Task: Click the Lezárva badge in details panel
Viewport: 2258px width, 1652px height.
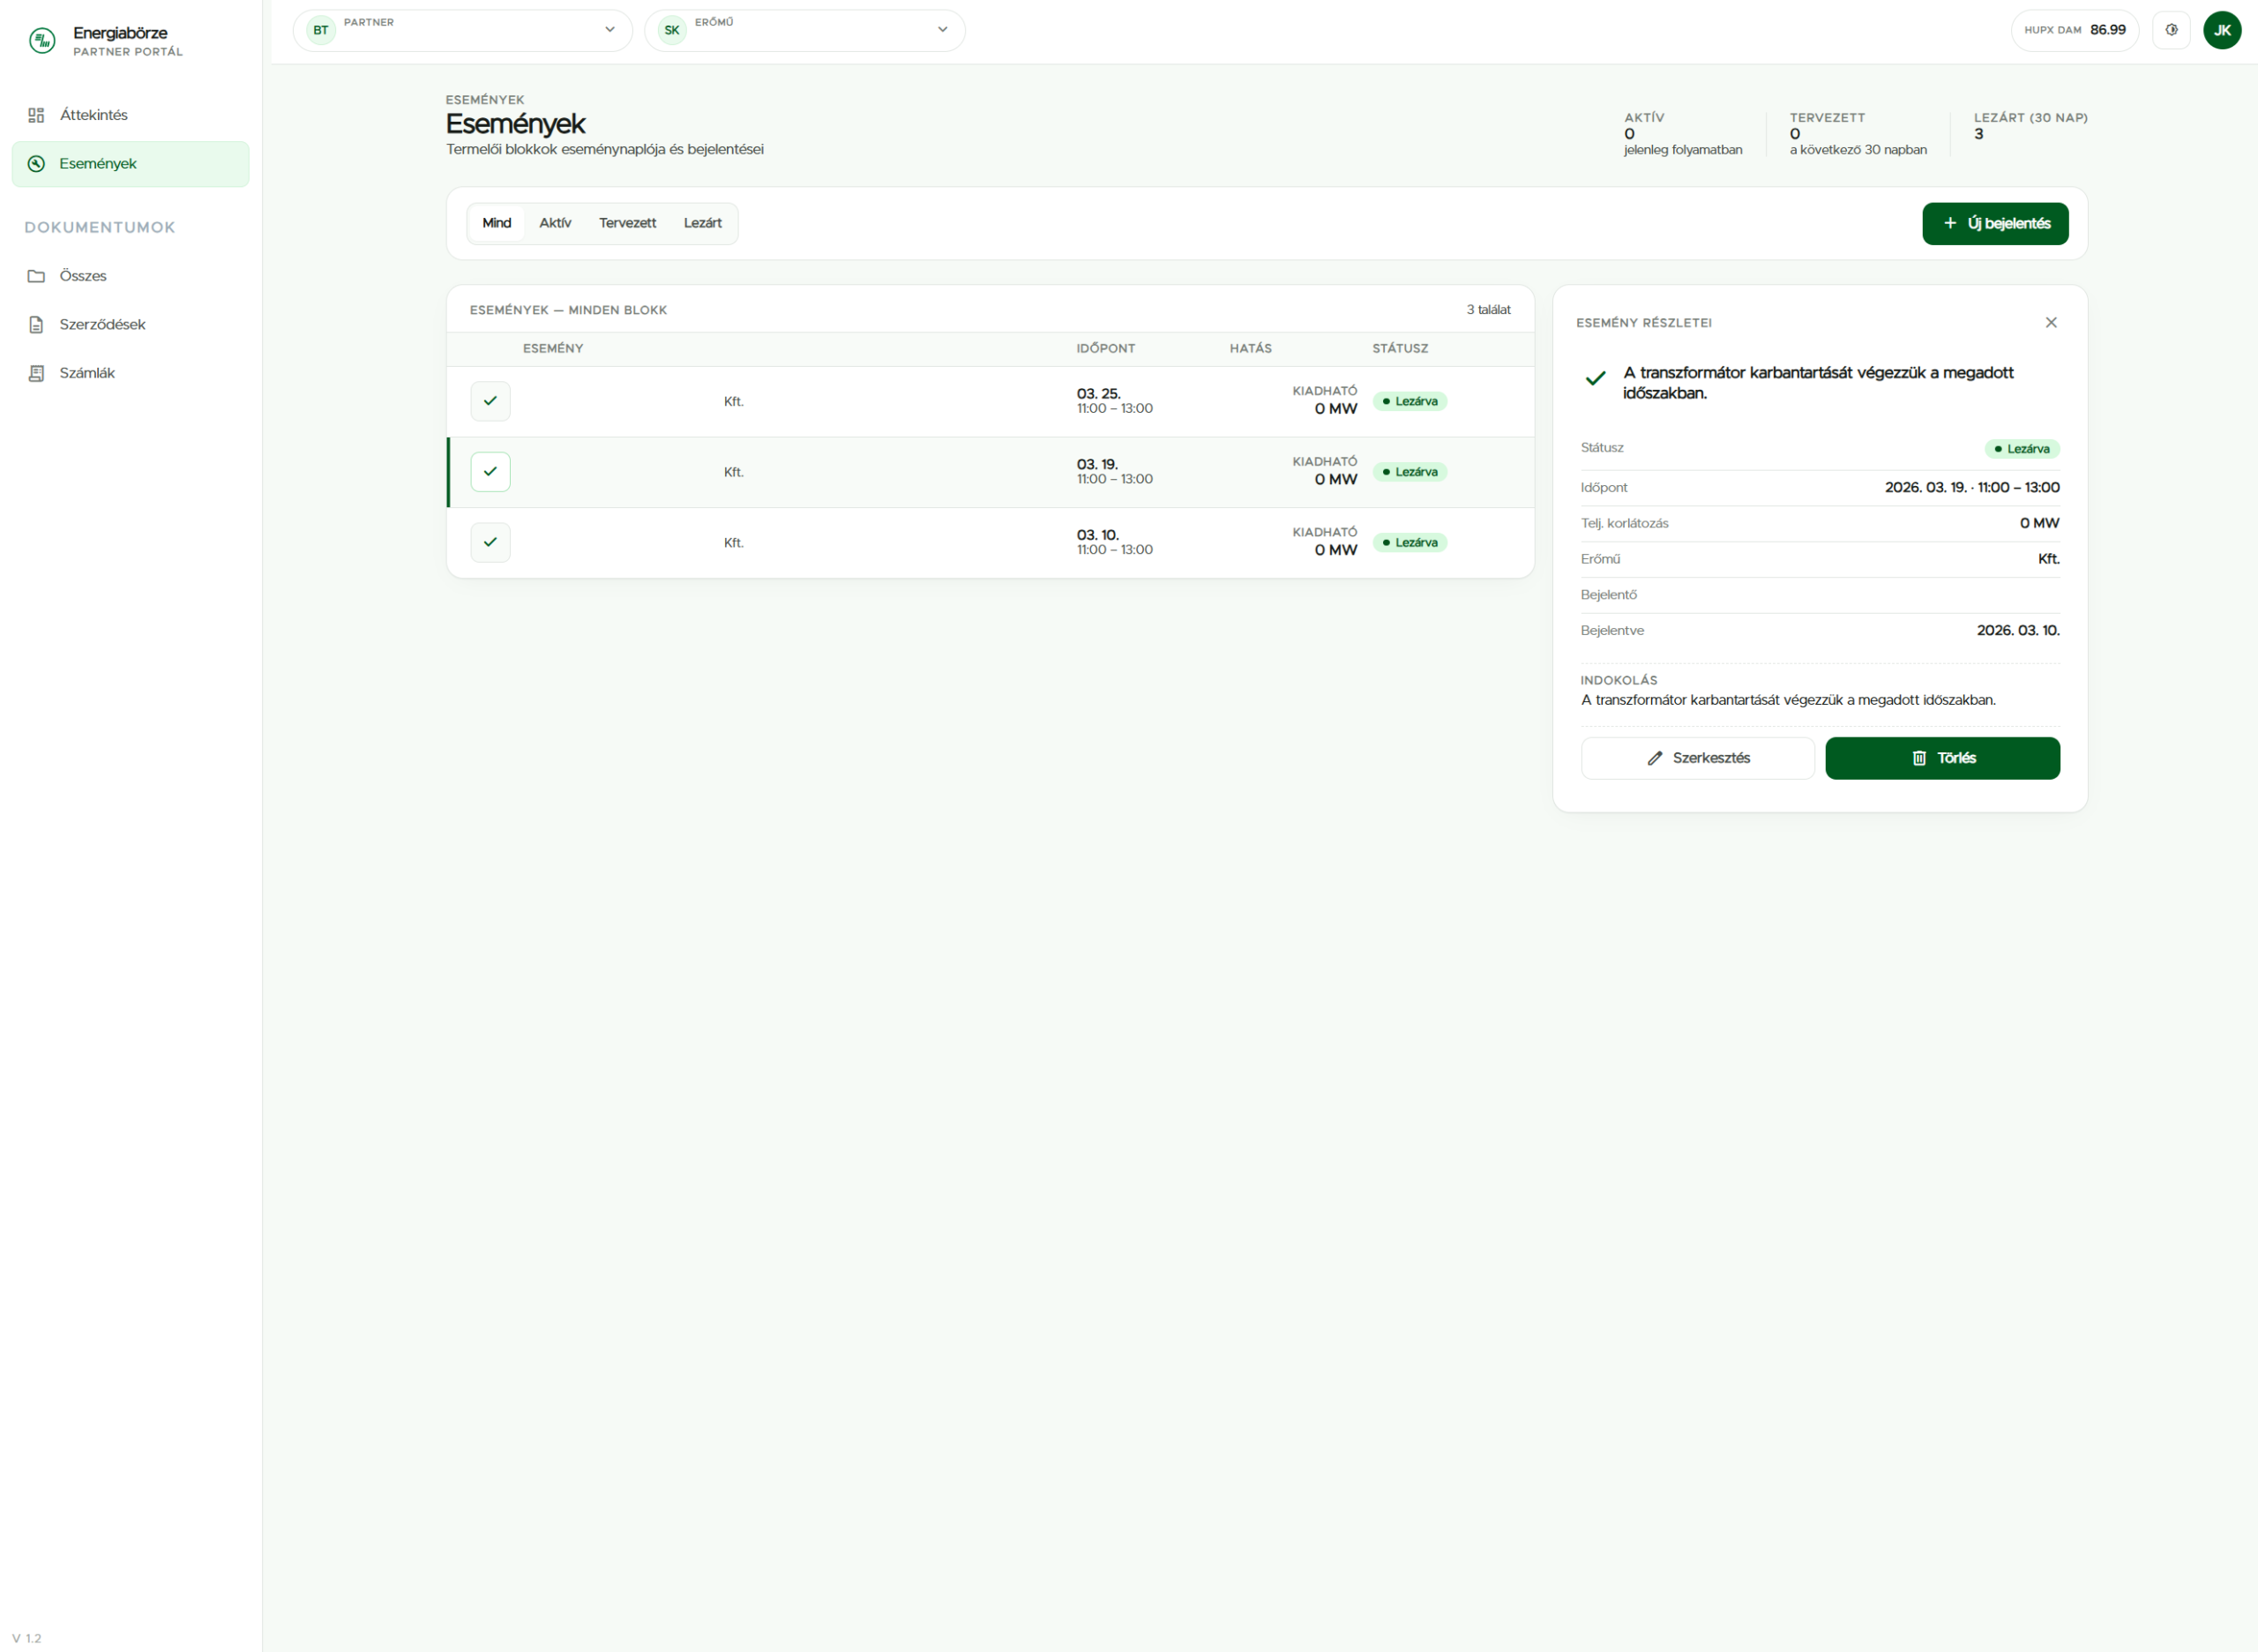Action: coord(2021,449)
